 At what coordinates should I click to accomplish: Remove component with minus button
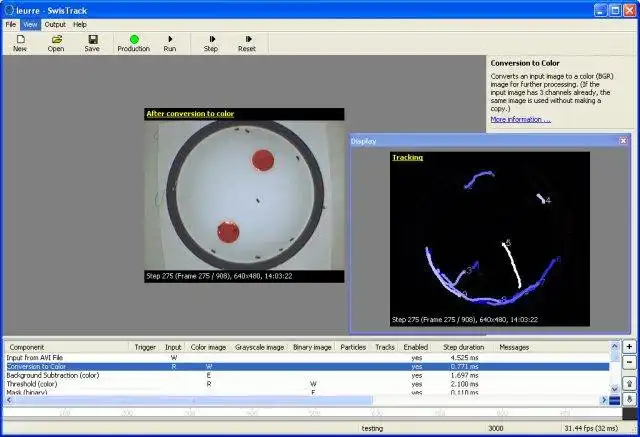tap(629, 362)
